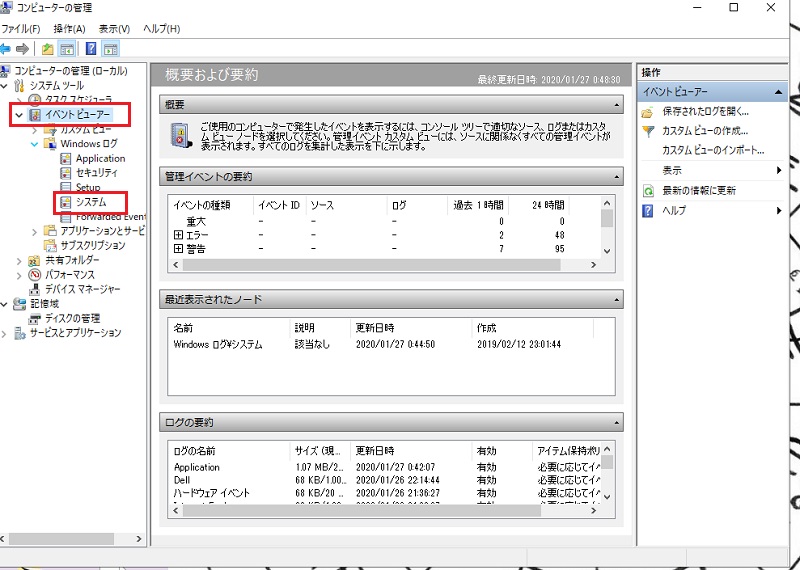This screenshot has width=800, height=570.
Task: Open the 表示(V) menu
Action: click(x=114, y=29)
